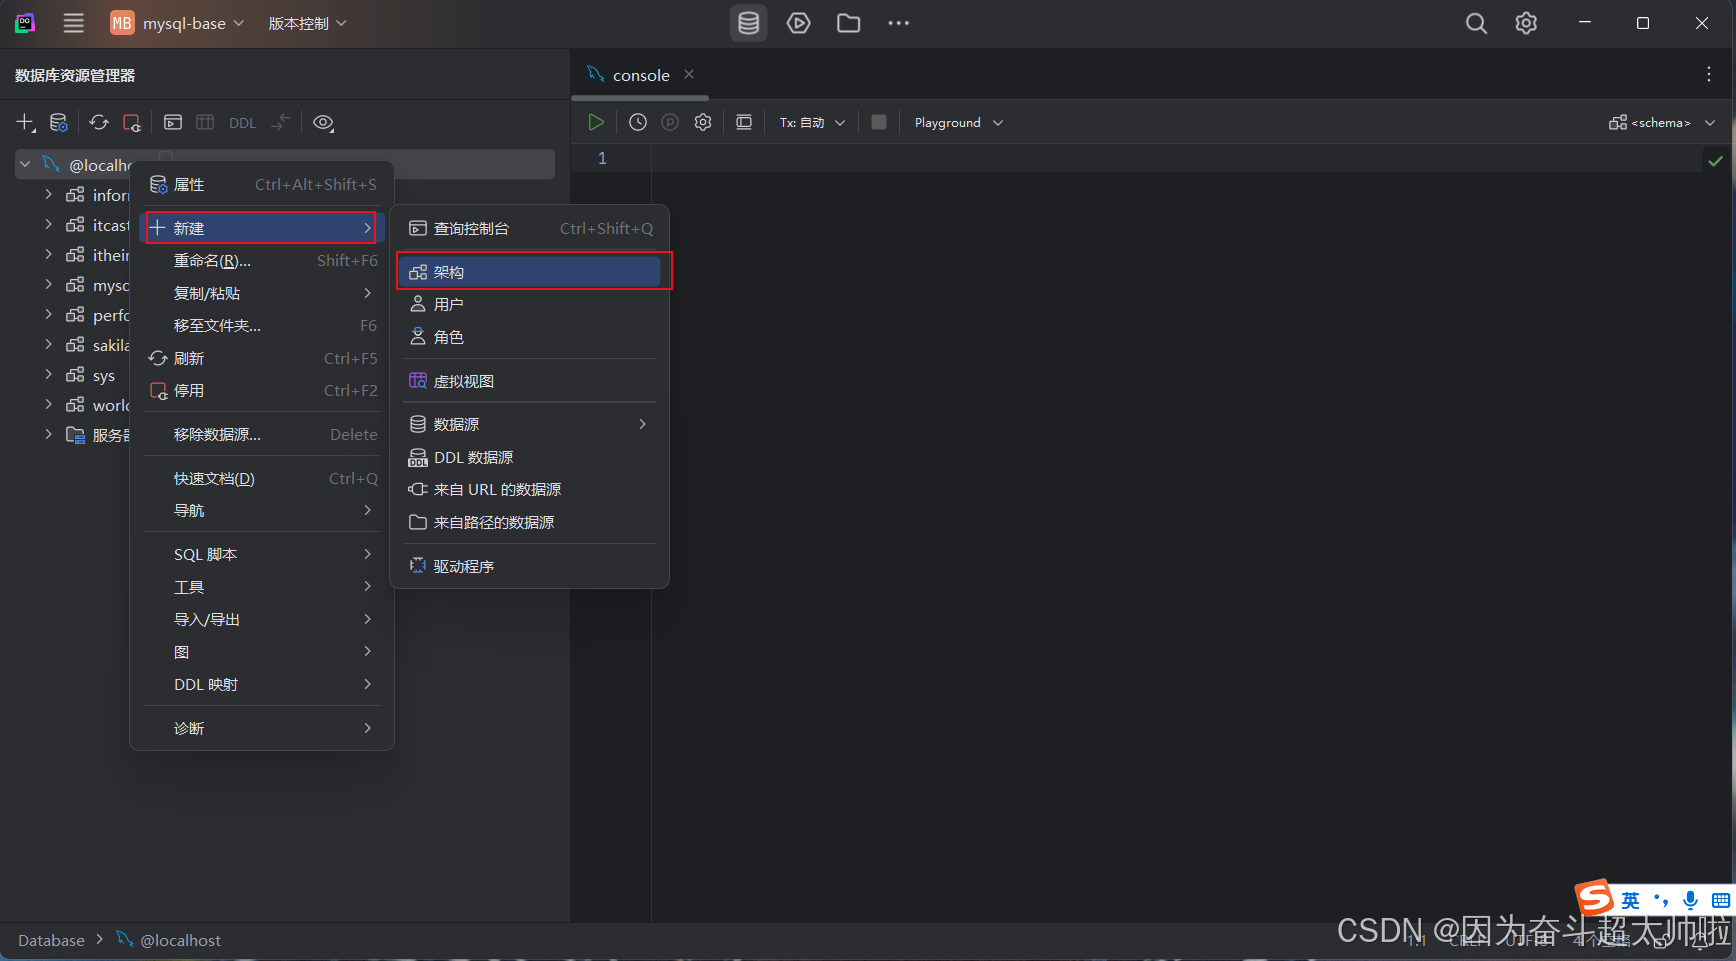Open the files folder icon in title bar

pos(848,23)
